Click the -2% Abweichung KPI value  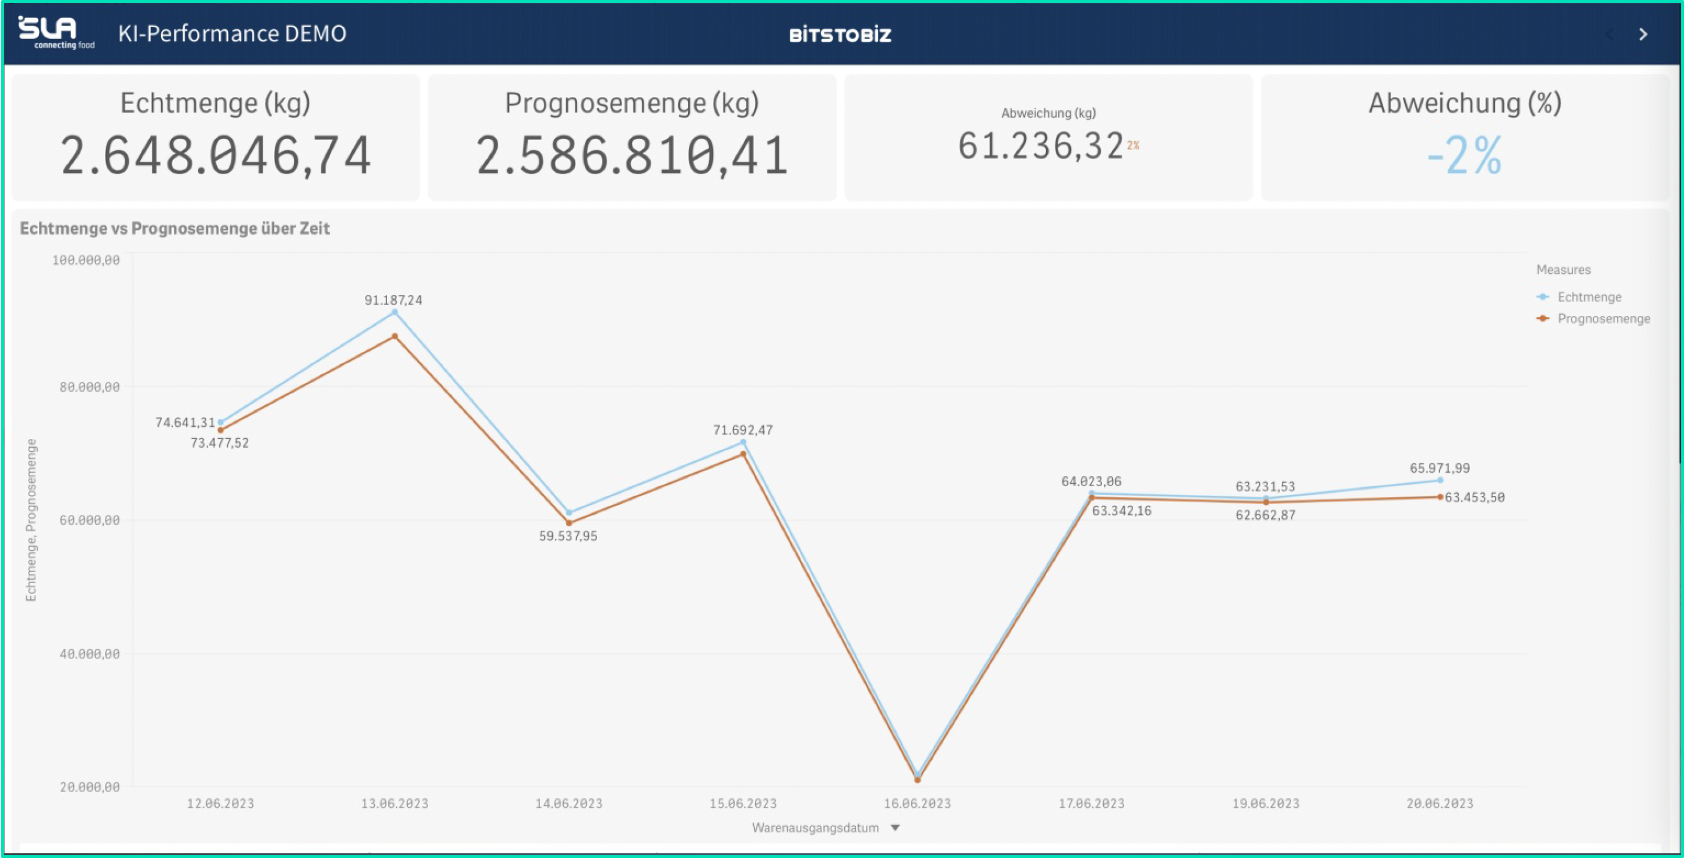click(1464, 156)
